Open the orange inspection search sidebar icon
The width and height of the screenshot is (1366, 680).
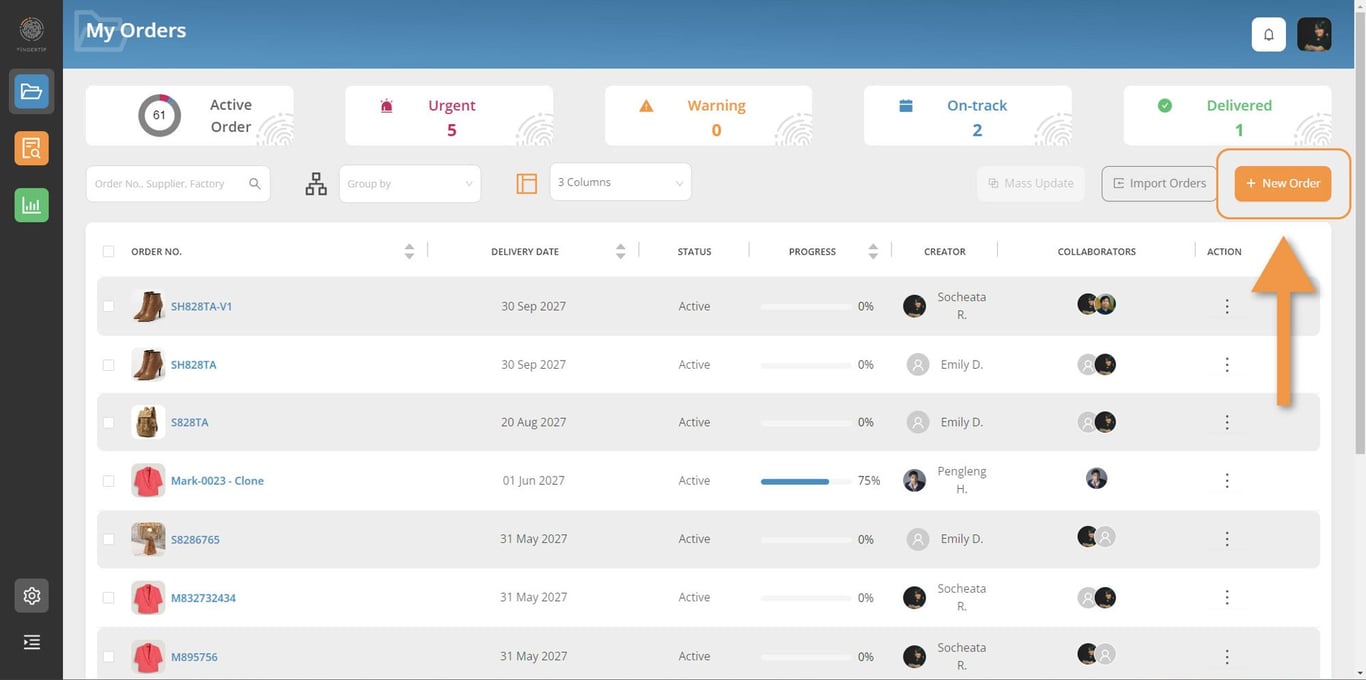32,149
